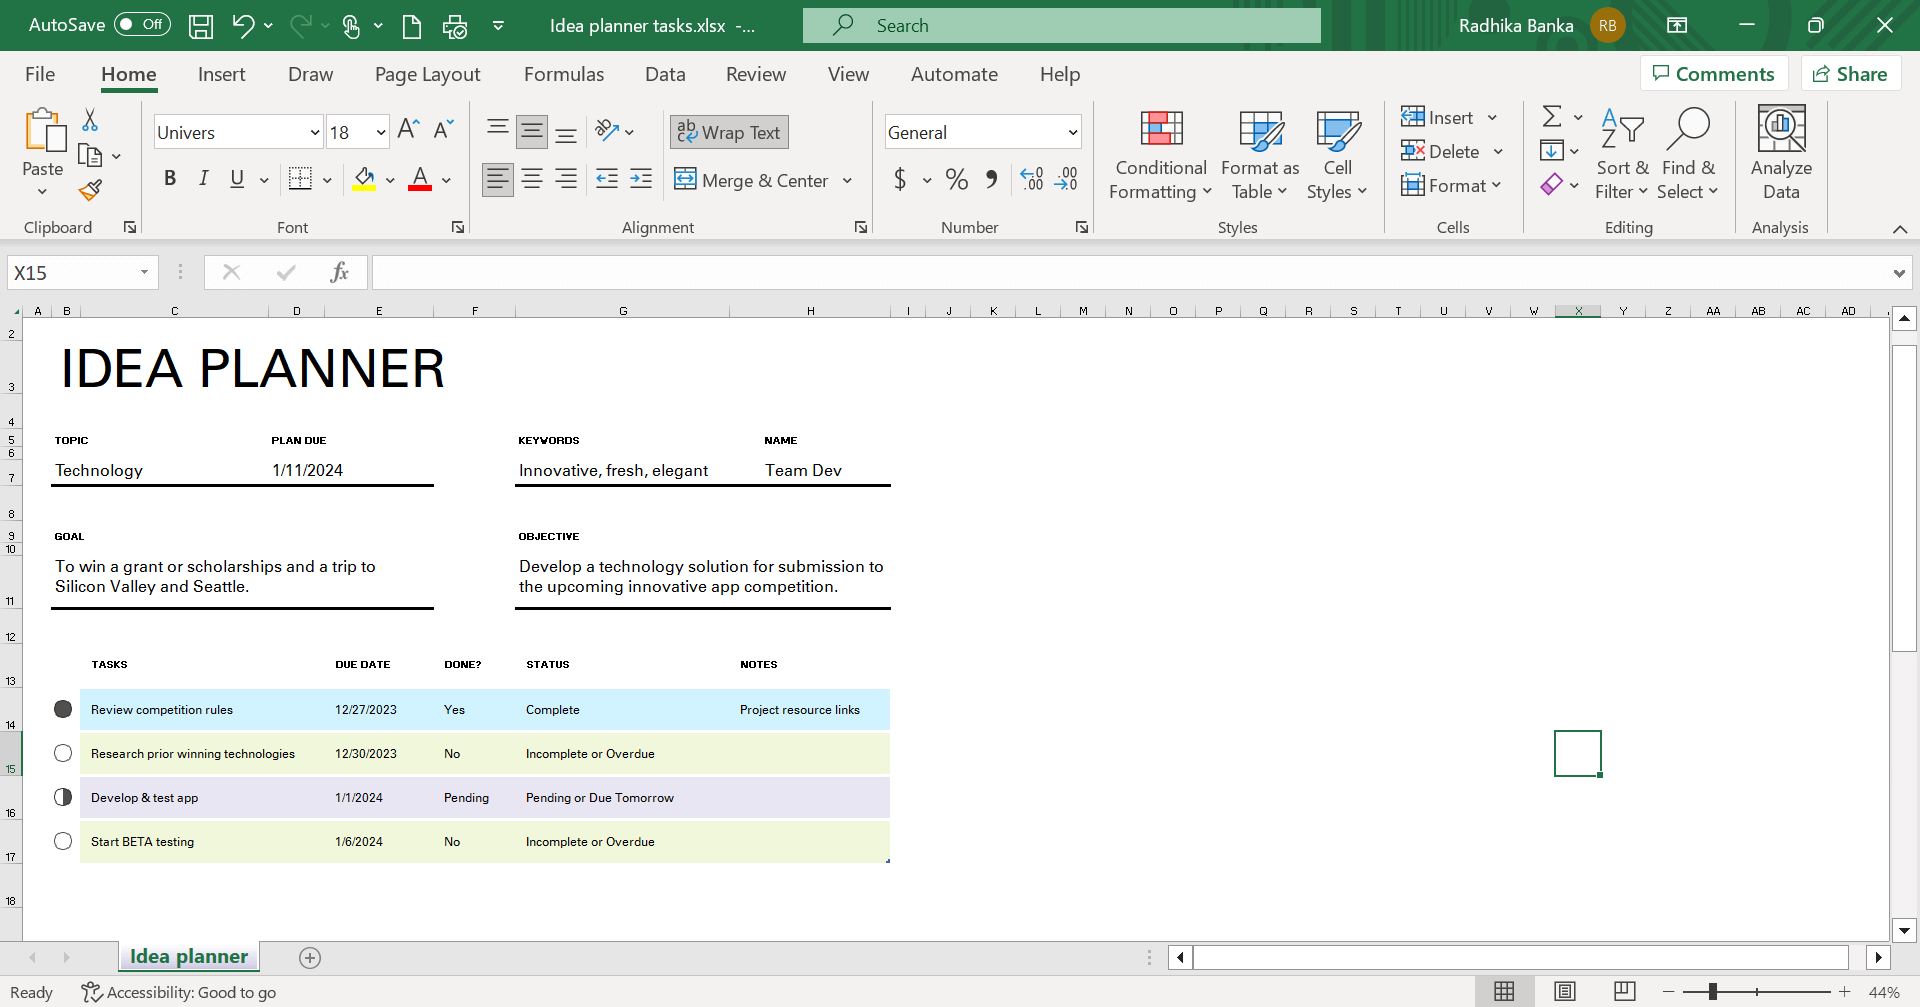Screen dimensions: 1920x1007
Task: Click the Research prior winning technologies status circle
Action: [62, 753]
